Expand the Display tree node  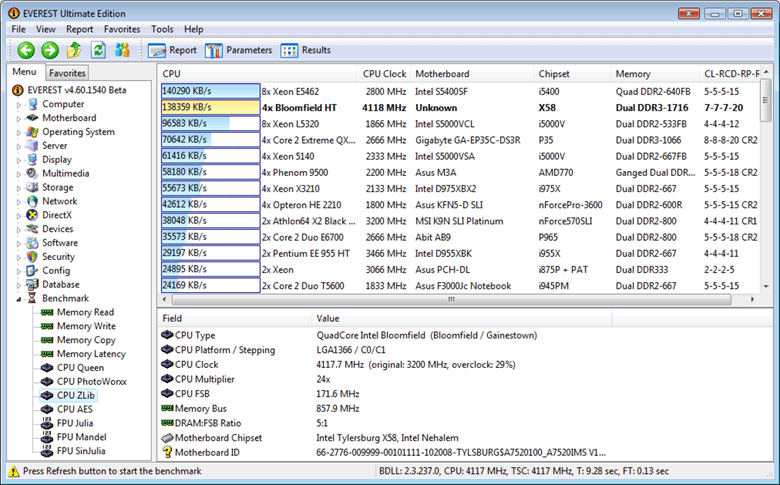pyautogui.click(x=19, y=161)
